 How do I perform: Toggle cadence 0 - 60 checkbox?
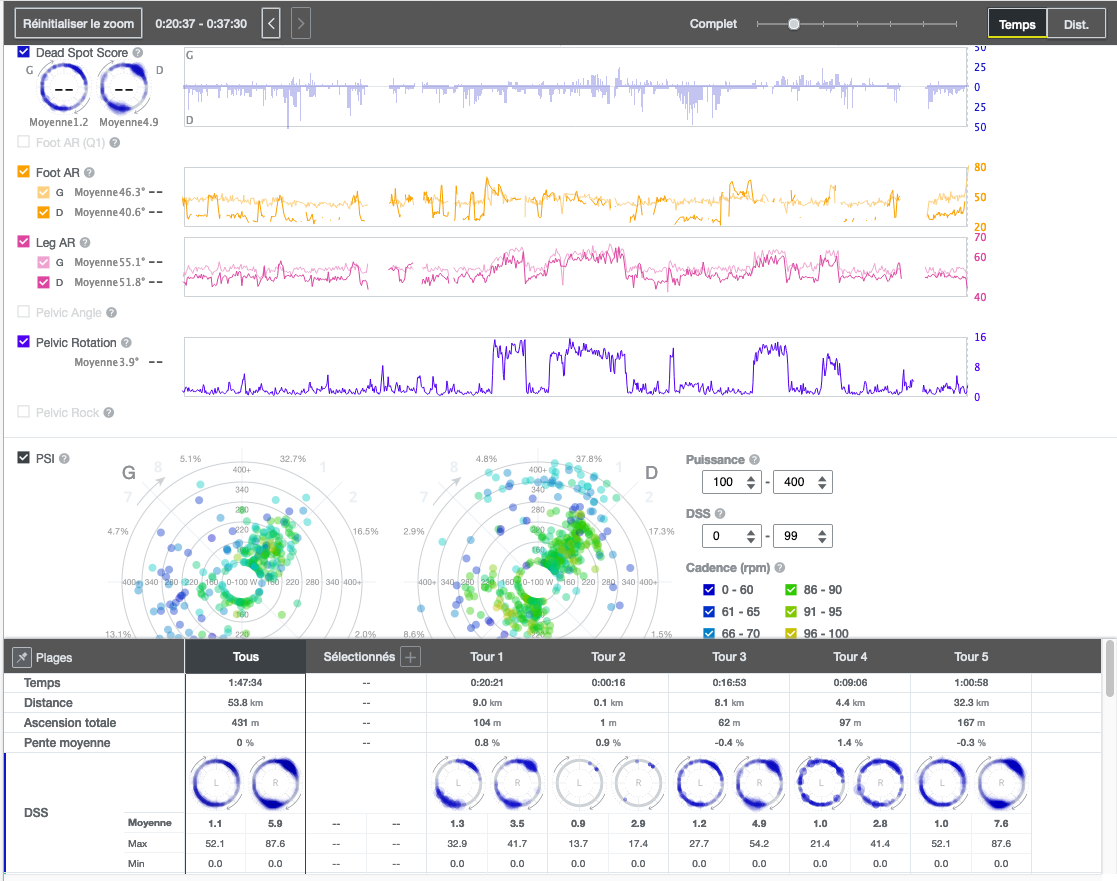tap(709, 590)
